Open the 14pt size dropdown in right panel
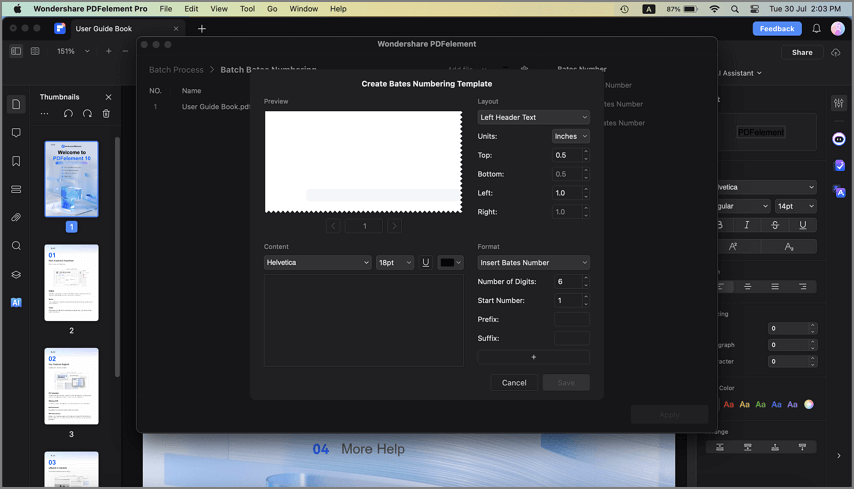The height and width of the screenshot is (489, 854). tap(796, 206)
